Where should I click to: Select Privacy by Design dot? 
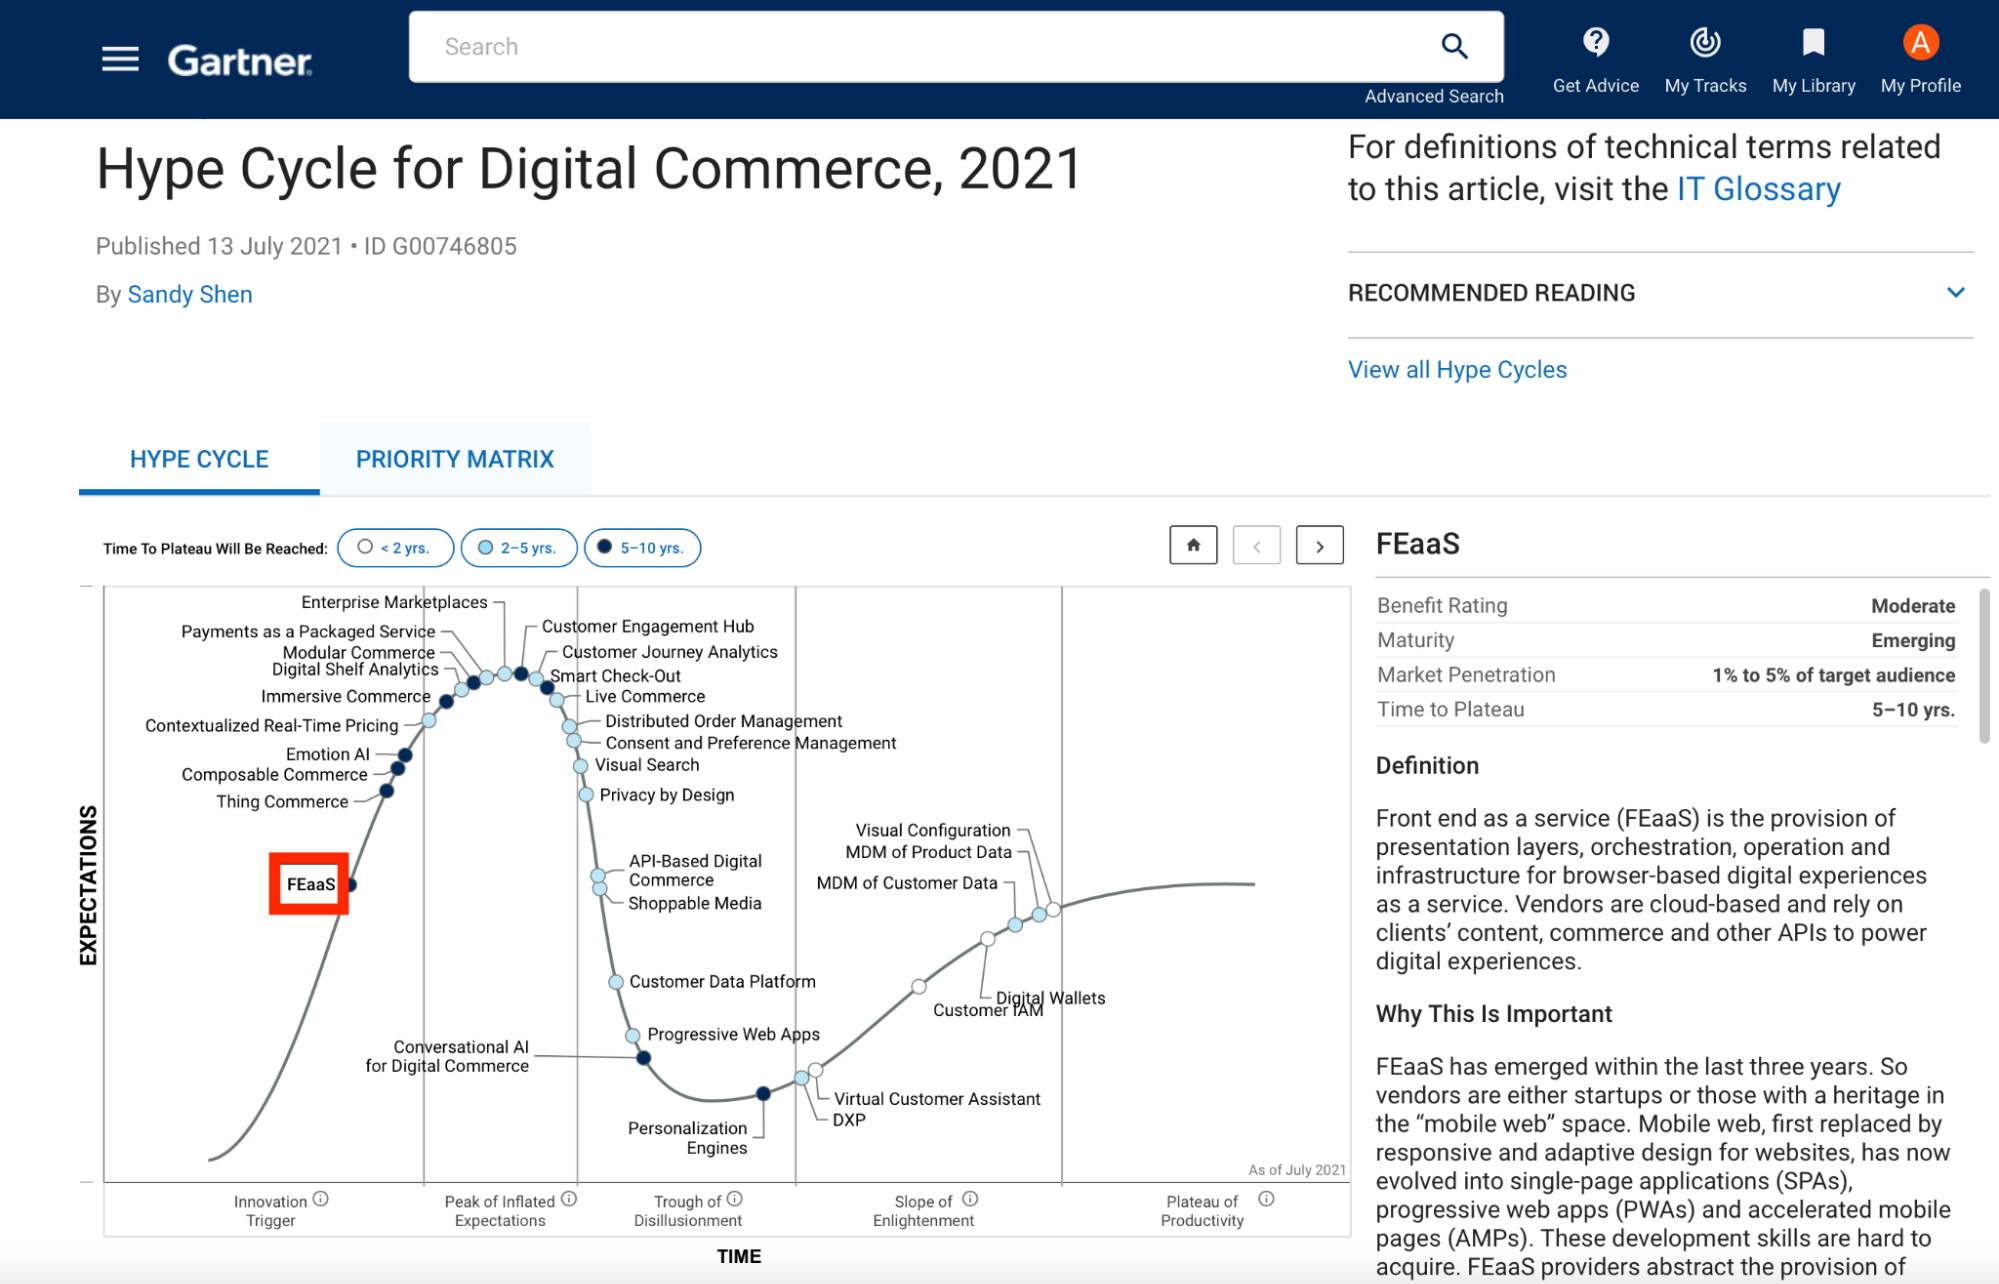point(586,795)
